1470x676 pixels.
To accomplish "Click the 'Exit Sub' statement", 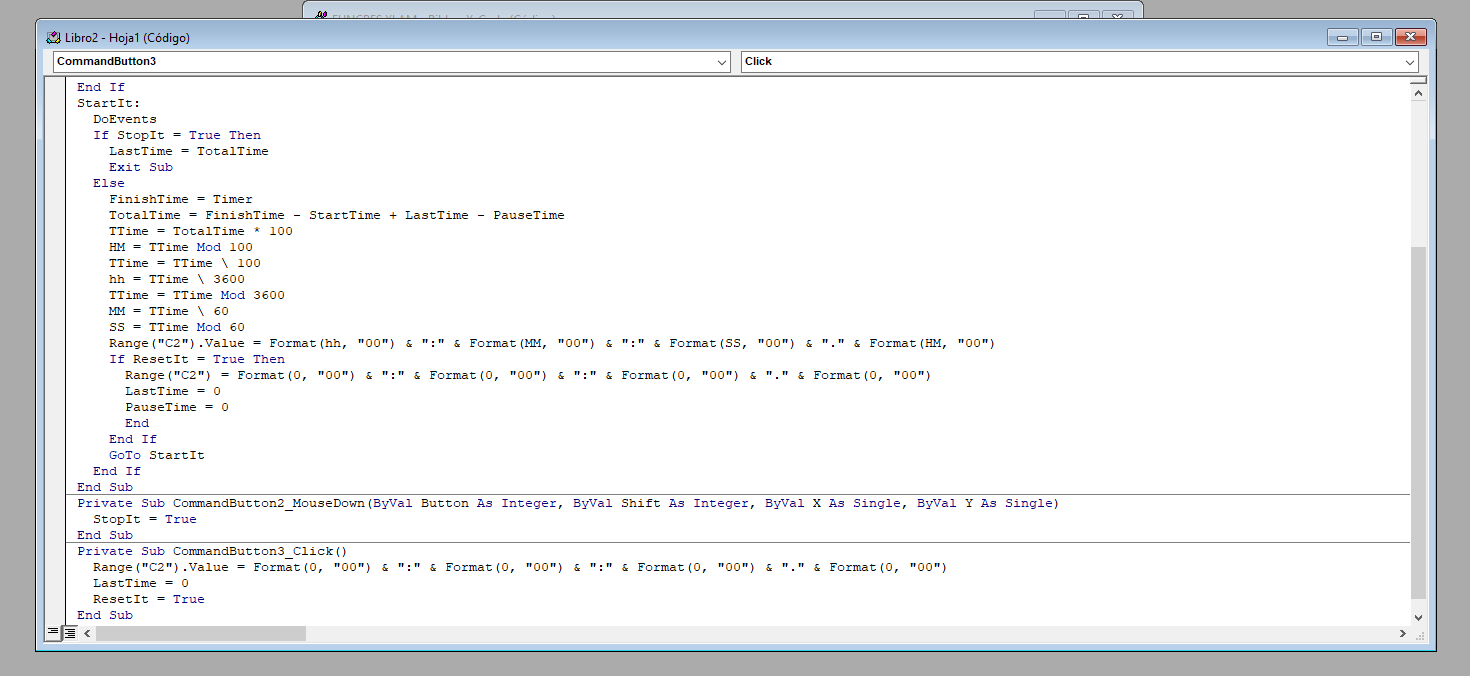I will (x=140, y=167).
